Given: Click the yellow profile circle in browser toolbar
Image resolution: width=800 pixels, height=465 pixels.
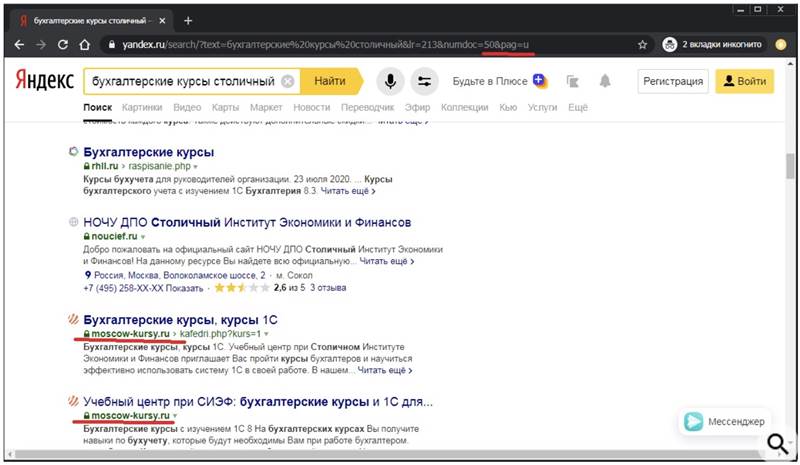Looking at the screenshot, I should click(x=780, y=45).
